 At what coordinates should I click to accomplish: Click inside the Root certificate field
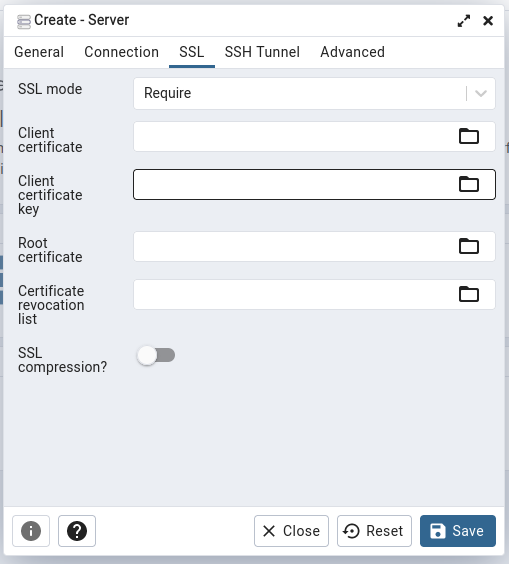click(x=295, y=246)
